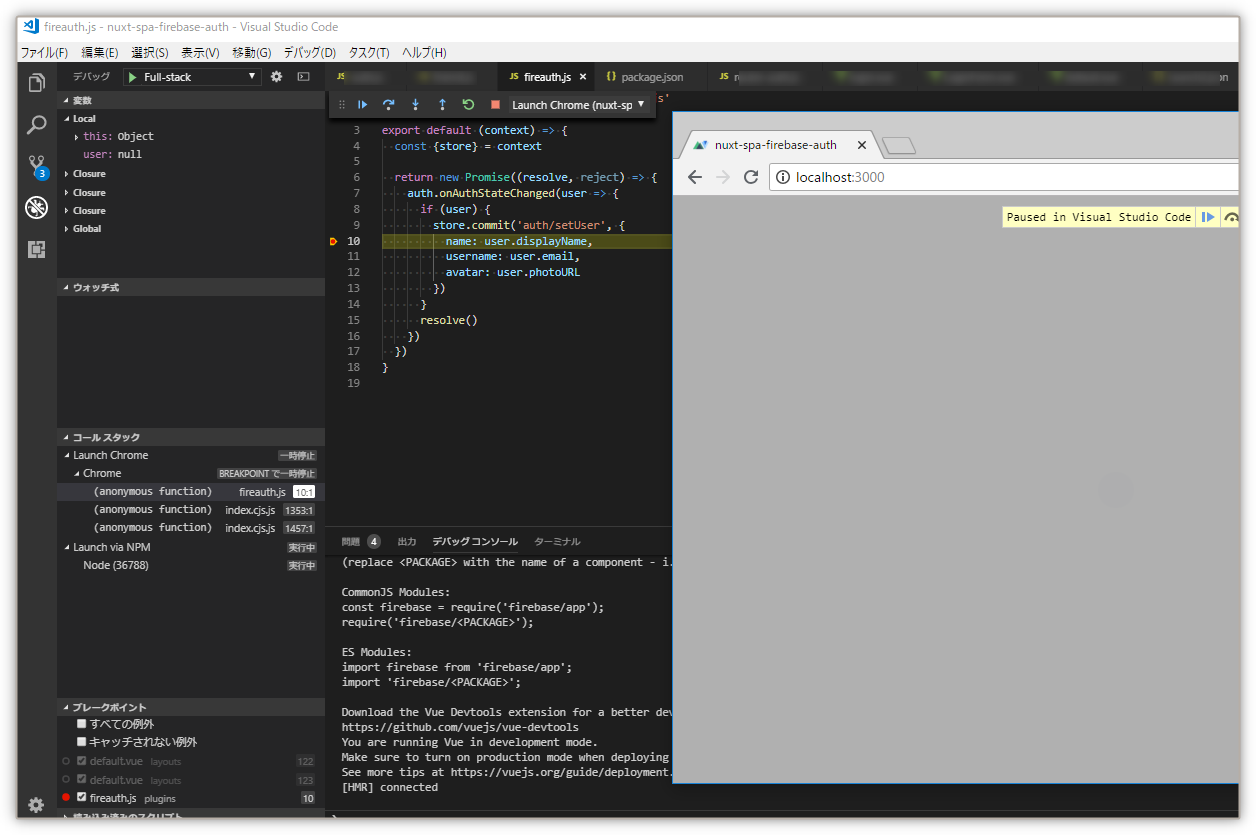Click the Step Into debug icon
Screen dimensions: 1256x835
pos(414,104)
